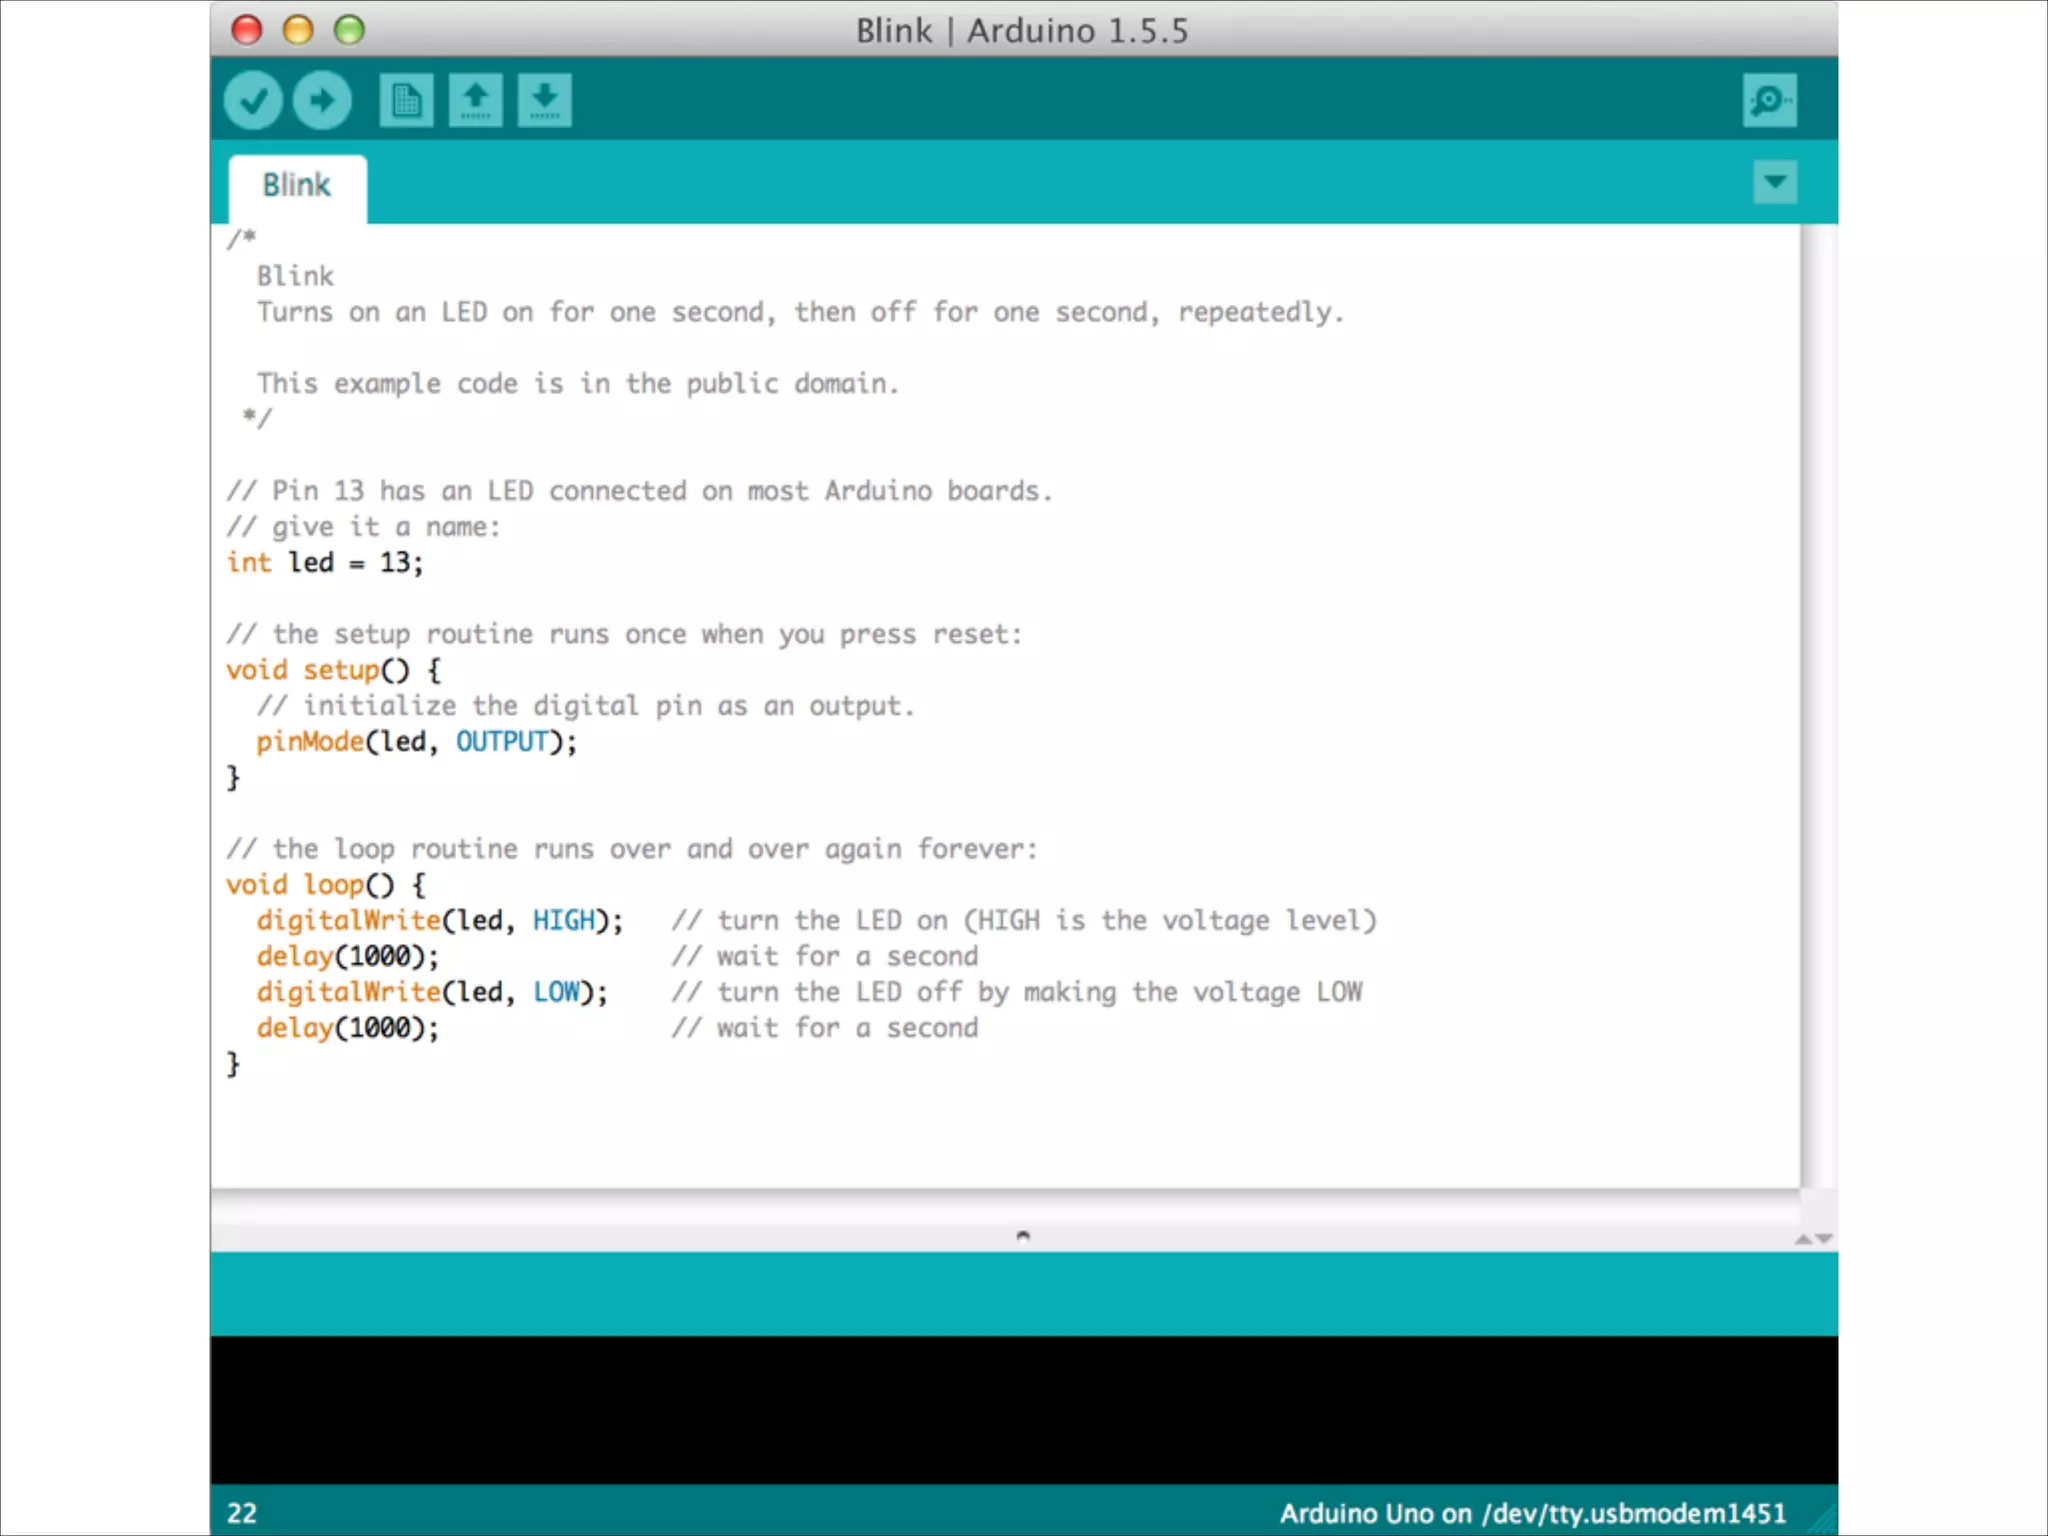
Task: Click 'pinMode(led, OUTPUT);' code line
Action: (x=417, y=742)
